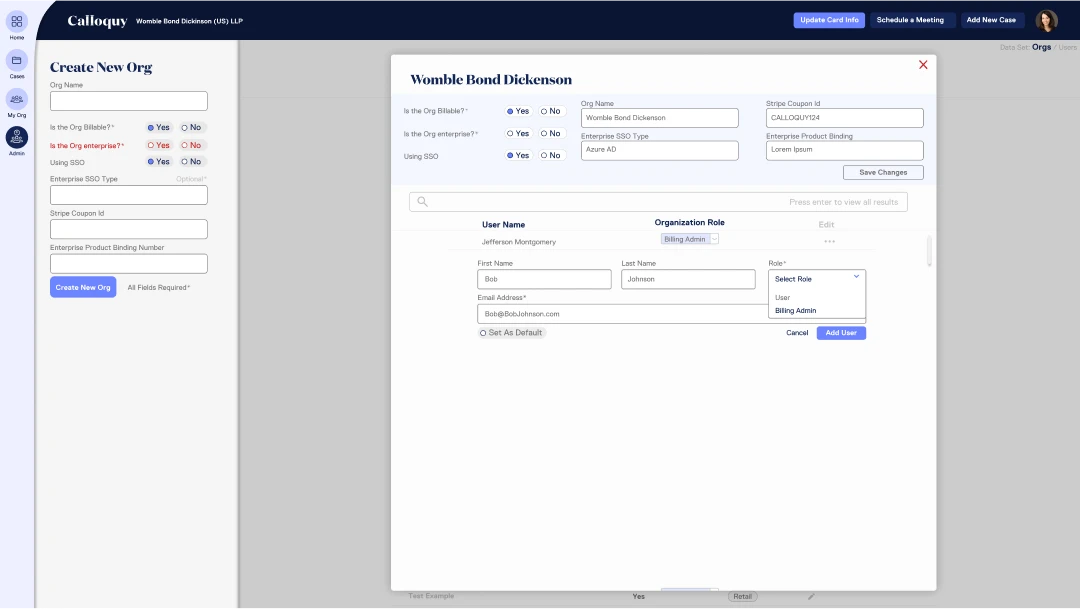1080x609 pixels.
Task: Focus sidebar Enterprise SSO Type field
Action: 129,195
